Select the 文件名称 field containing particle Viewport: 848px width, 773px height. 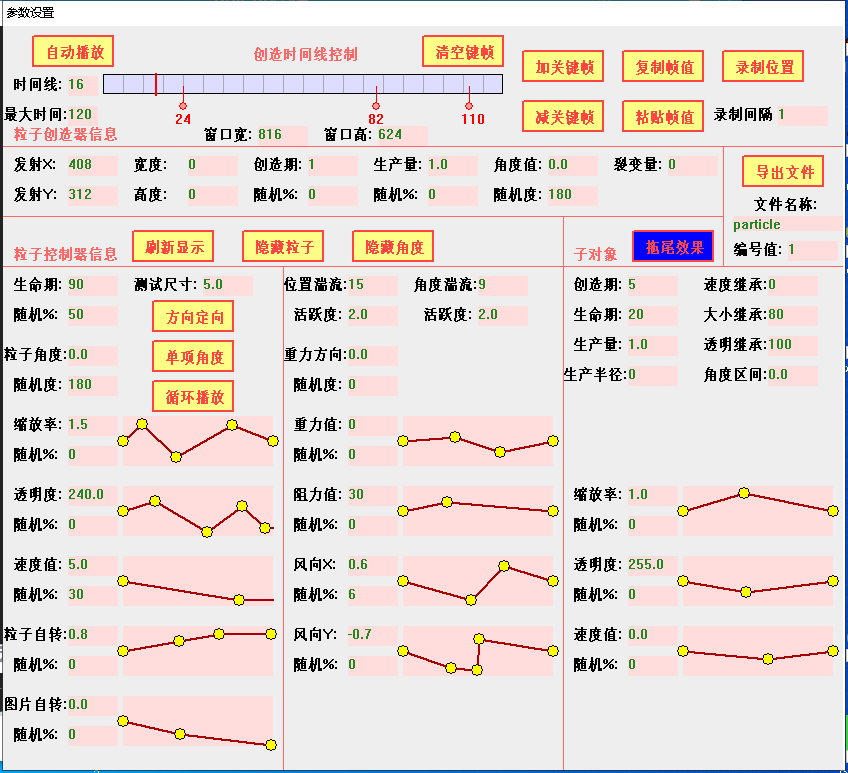tap(788, 224)
